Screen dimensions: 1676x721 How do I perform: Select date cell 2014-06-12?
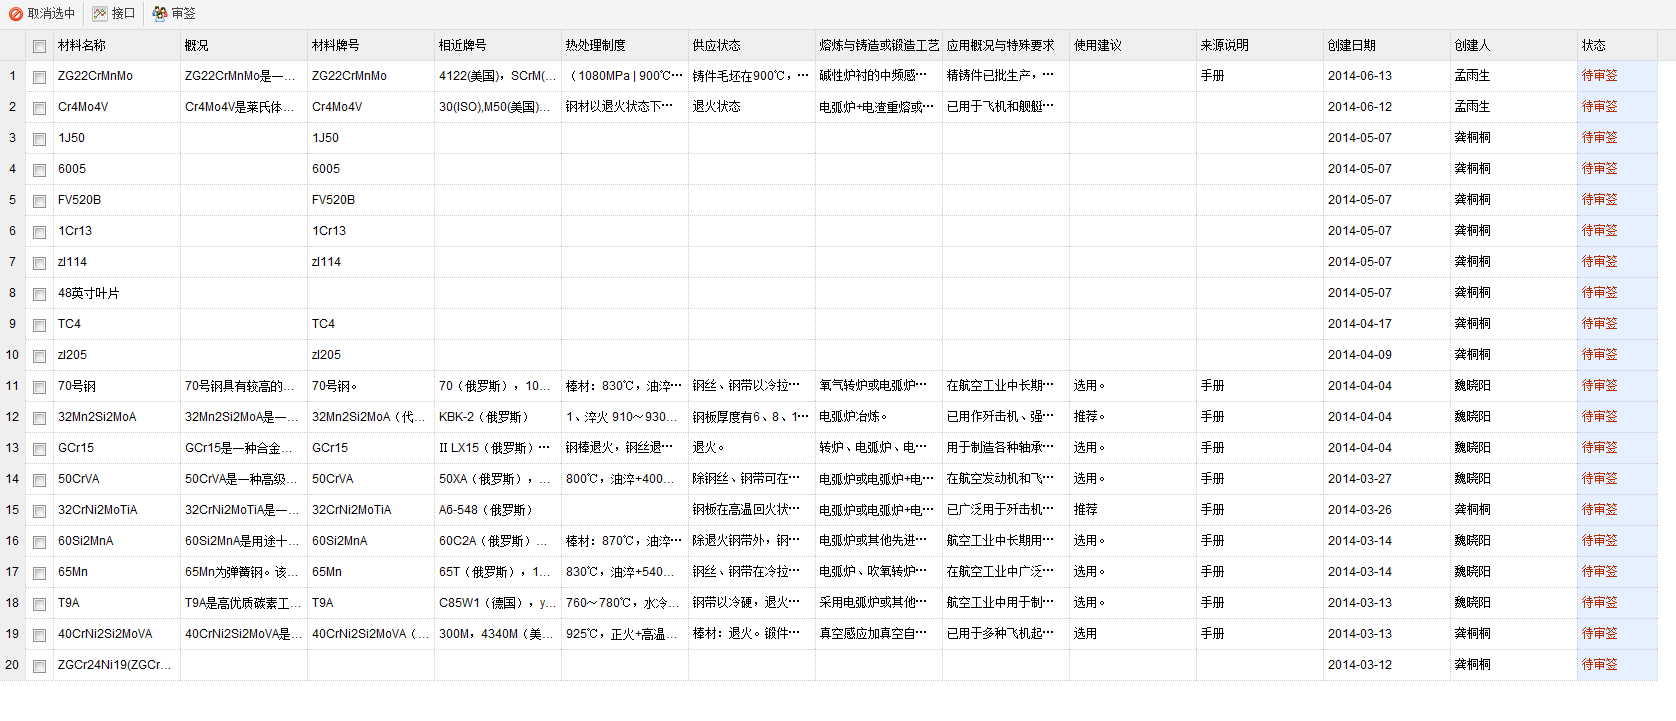point(1386,107)
